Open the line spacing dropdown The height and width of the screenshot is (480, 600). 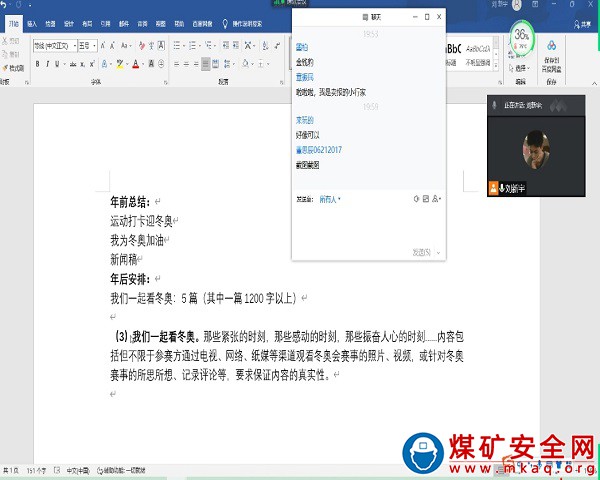tap(229, 64)
